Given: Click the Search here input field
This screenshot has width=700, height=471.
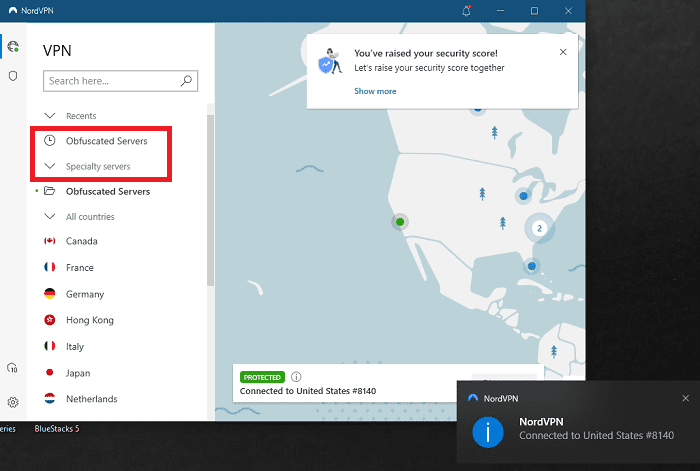Looking at the screenshot, I should coord(121,81).
